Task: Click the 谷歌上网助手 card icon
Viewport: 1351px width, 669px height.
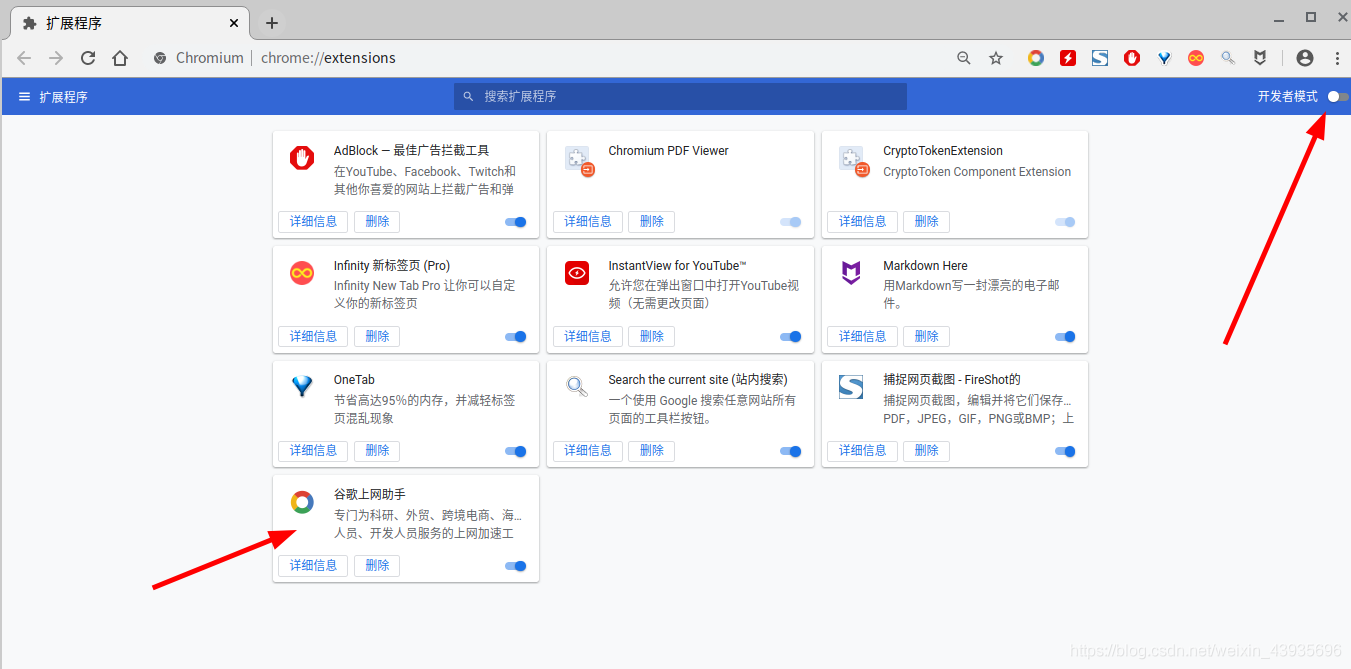Action: click(302, 502)
